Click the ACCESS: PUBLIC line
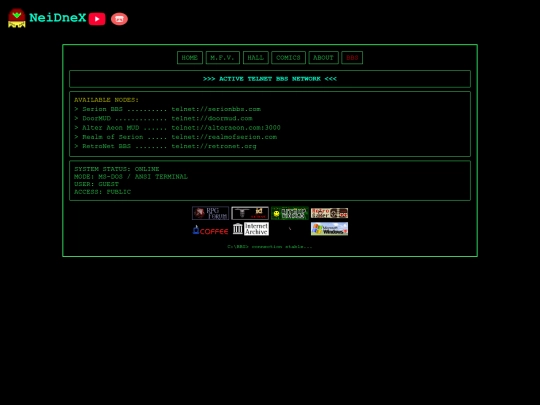This screenshot has width=540, height=405. (x=103, y=192)
